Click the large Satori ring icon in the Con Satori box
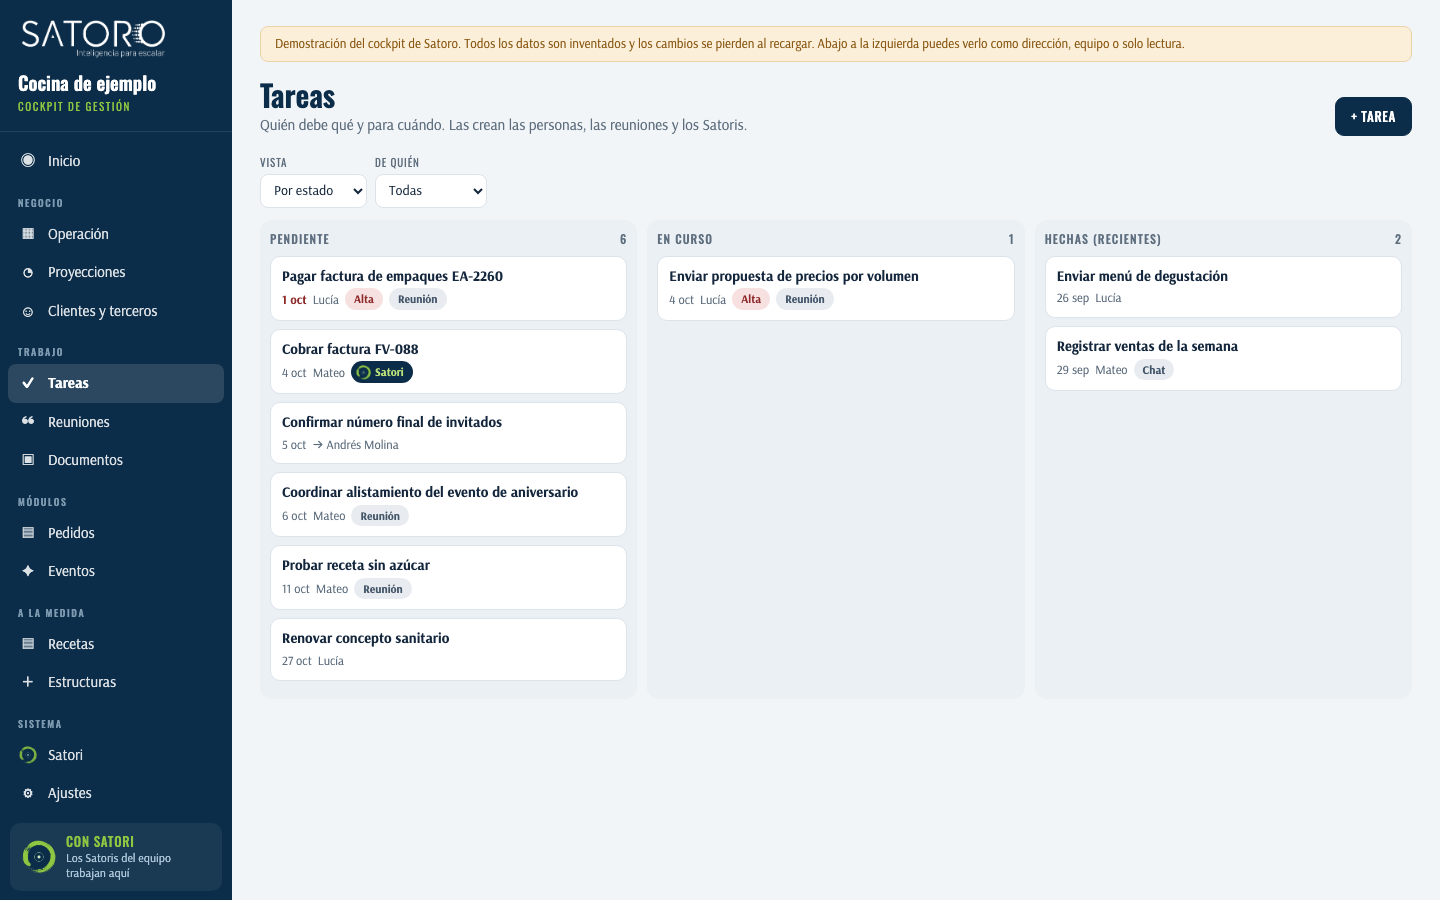The height and width of the screenshot is (900, 1440). click(x=39, y=857)
